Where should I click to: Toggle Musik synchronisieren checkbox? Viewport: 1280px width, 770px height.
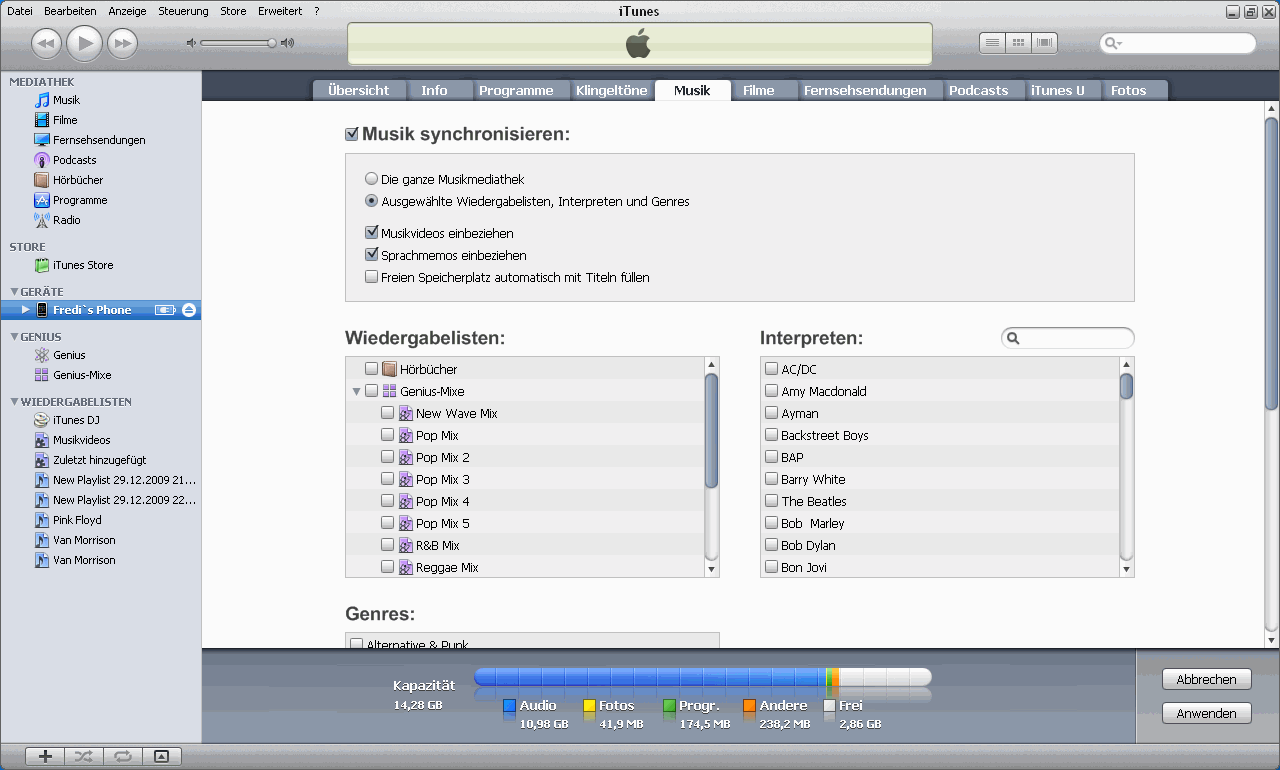coord(351,134)
